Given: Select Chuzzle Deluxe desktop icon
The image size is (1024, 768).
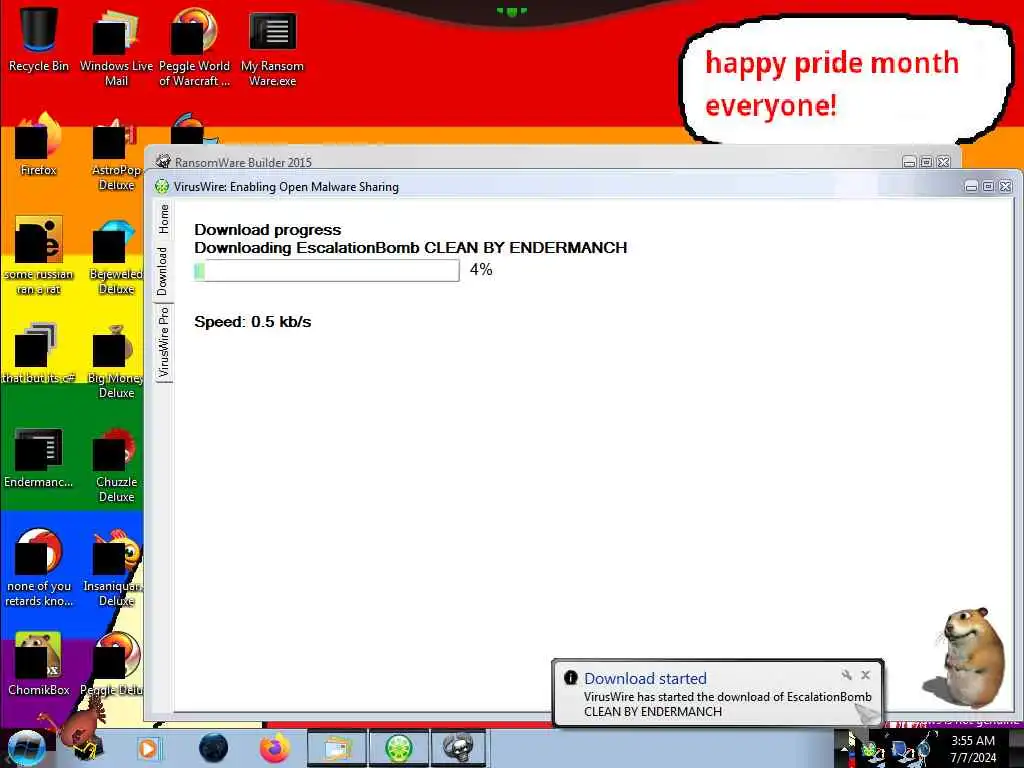Looking at the screenshot, I should [x=116, y=464].
